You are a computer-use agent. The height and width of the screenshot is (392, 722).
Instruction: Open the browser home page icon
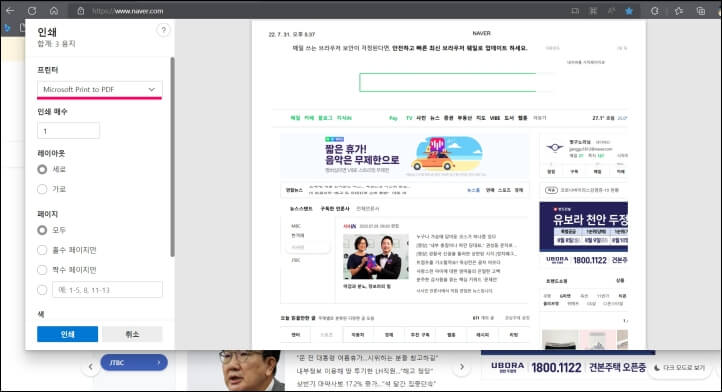pos(54,11)
